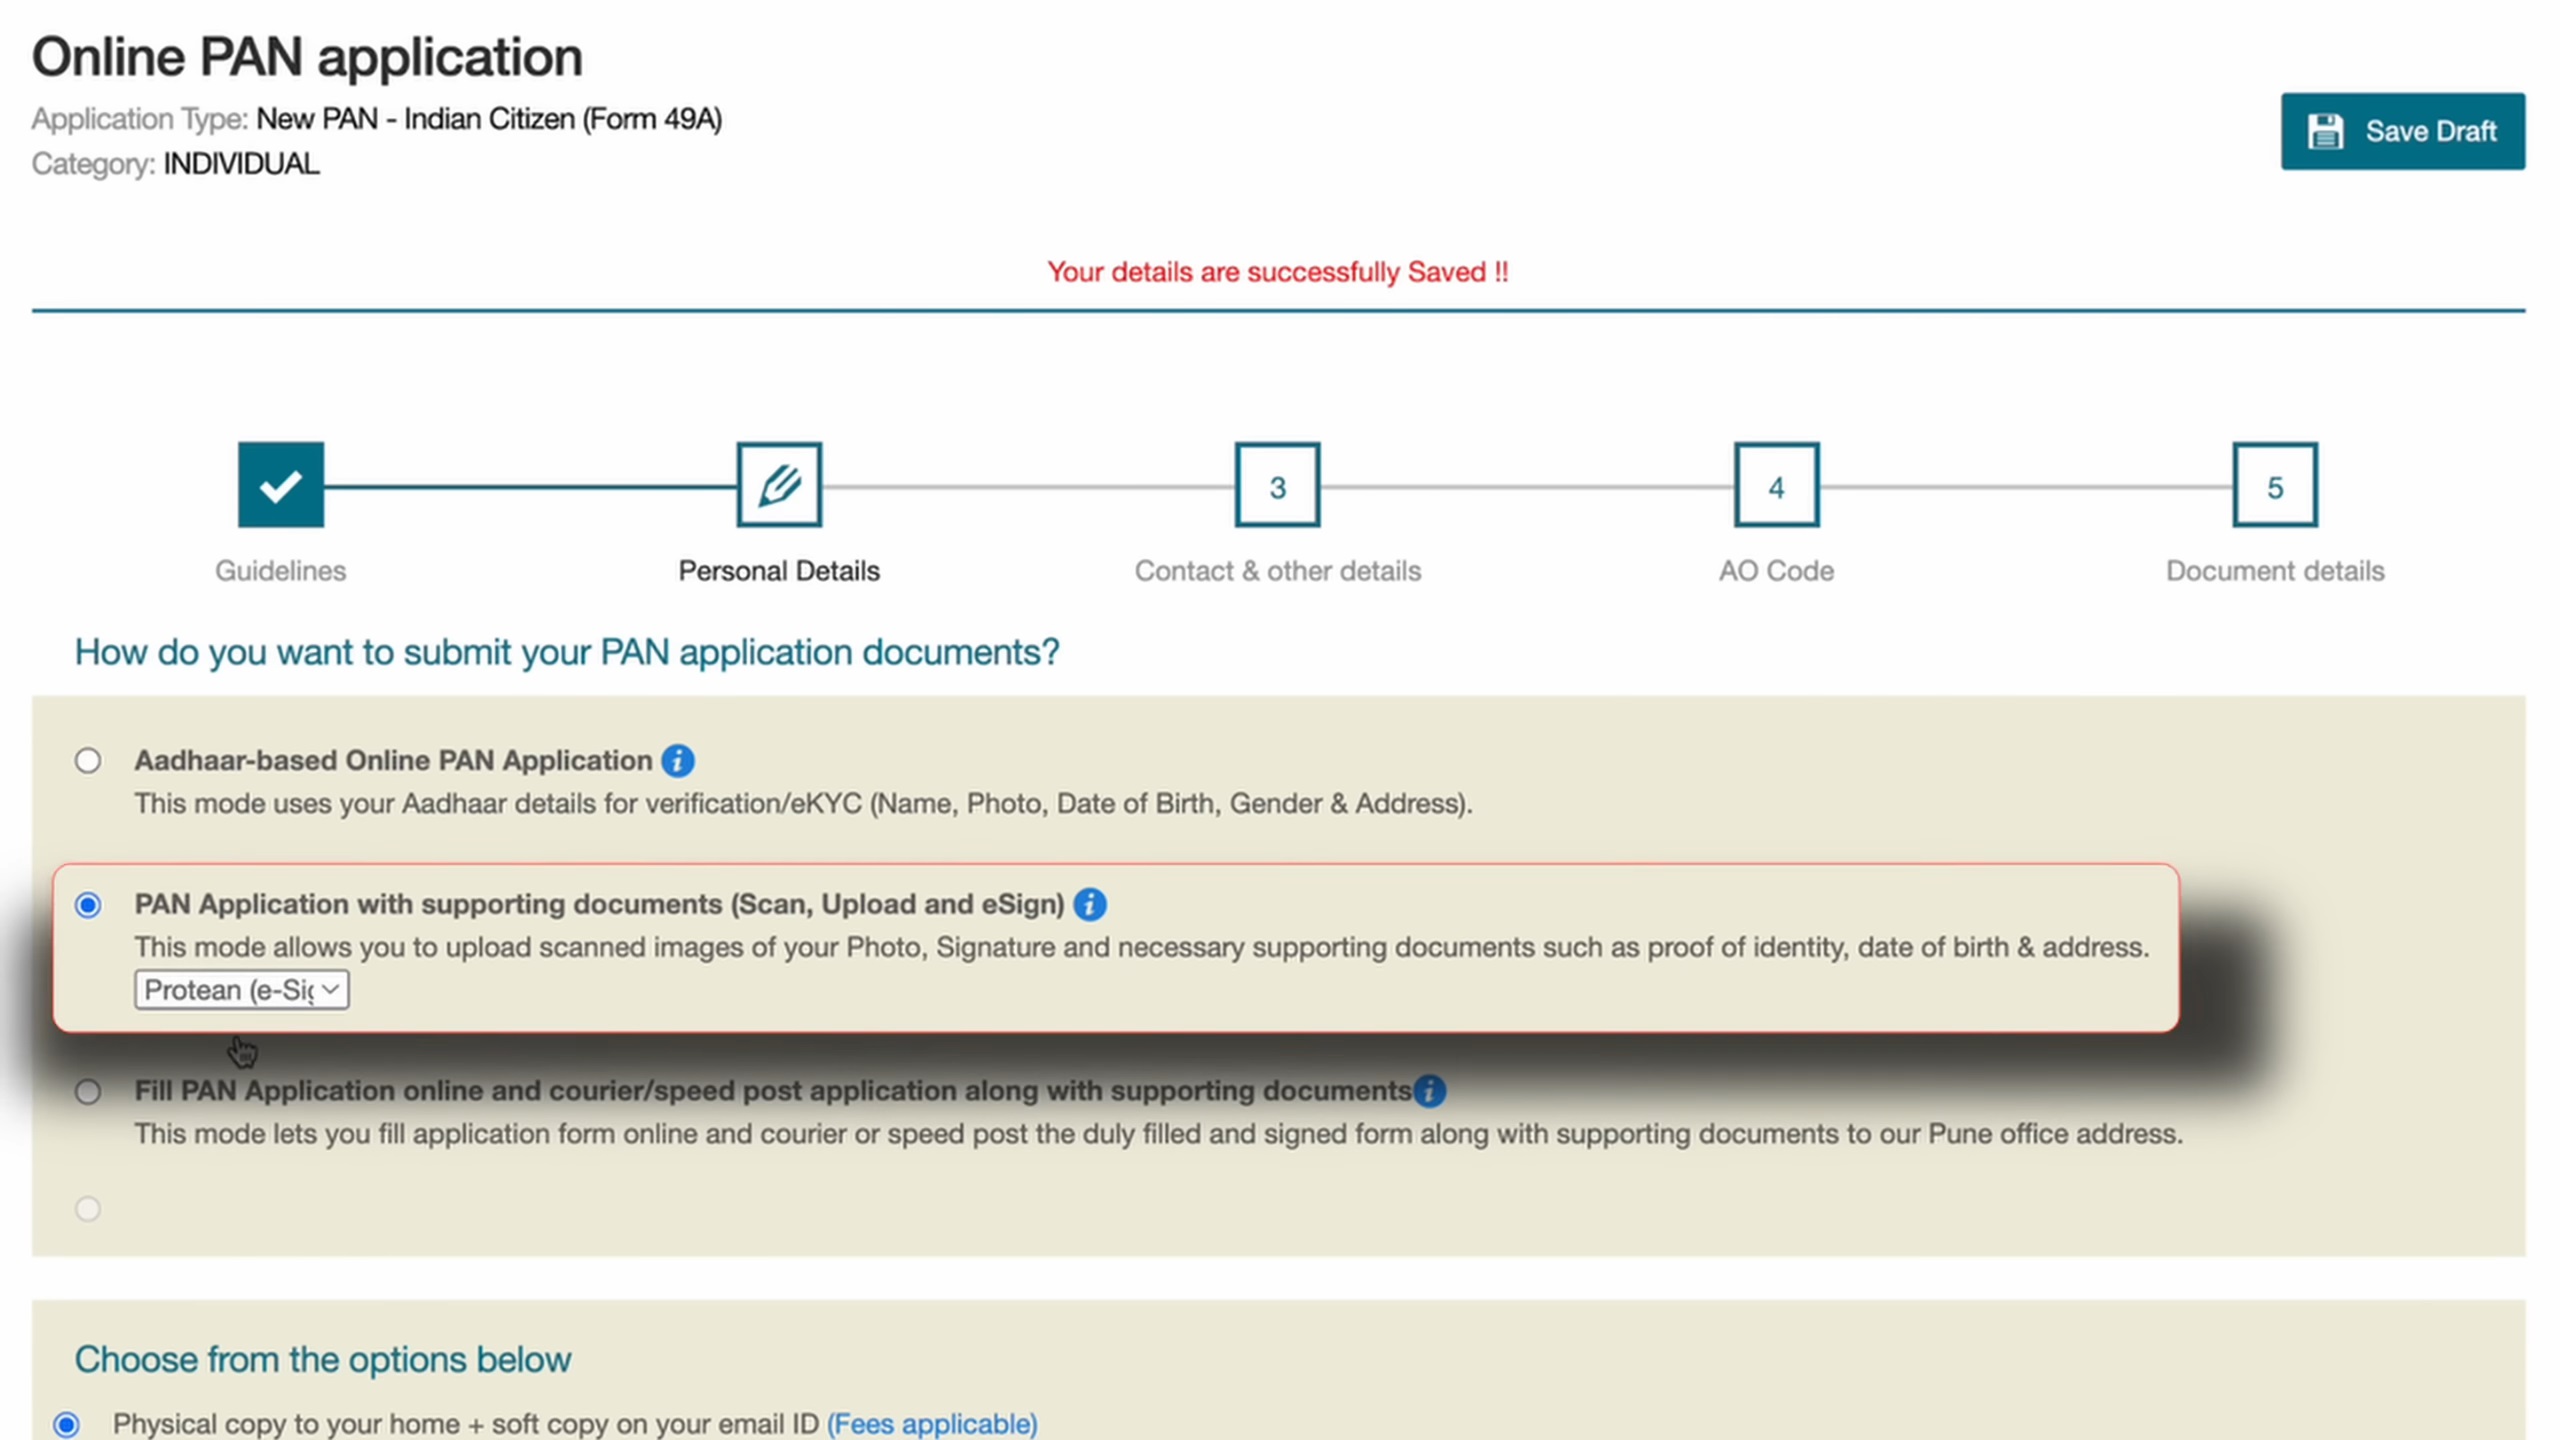Open info tooltip for Aadhaar-based Online PAN Application
The height and width of the screenshot is (1440, 2560).
(x=677, y=760)
